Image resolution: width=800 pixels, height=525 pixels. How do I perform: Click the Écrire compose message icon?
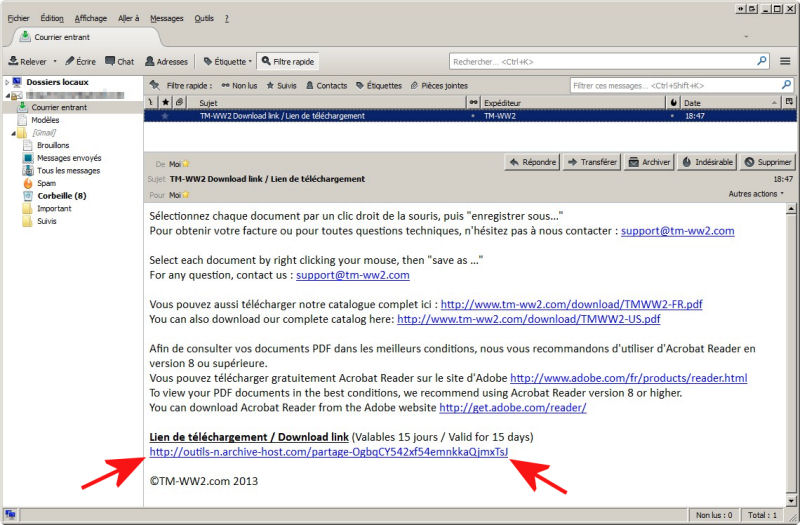pyautogui.click(x=71, y=61)
